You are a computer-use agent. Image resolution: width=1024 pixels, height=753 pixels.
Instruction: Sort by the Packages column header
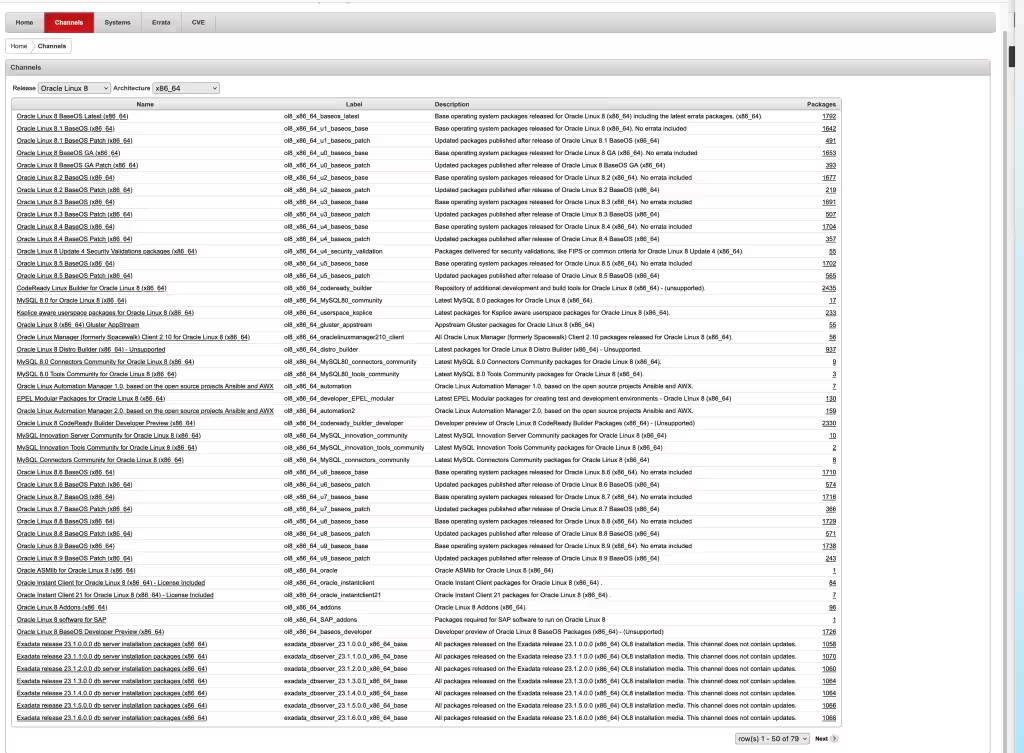(x=821, y=104)
